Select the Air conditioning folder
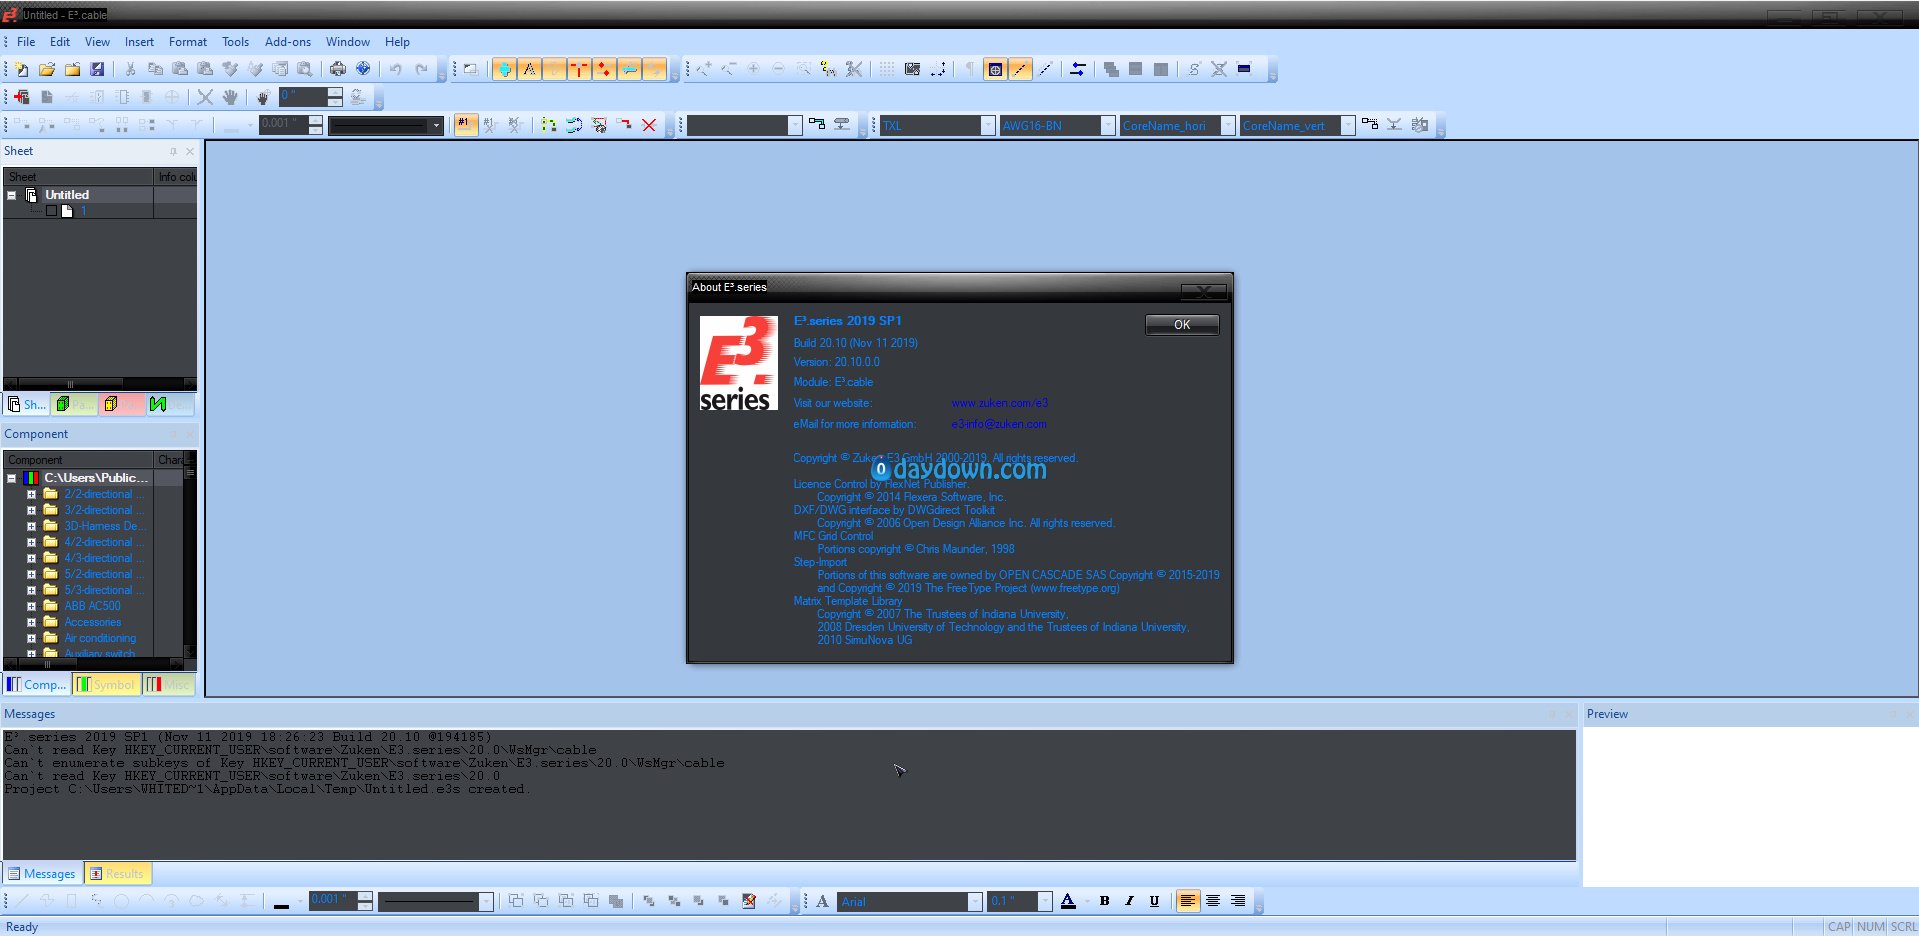The height and width of the screenshot is (936, 1919). click(x=100, y=638)
